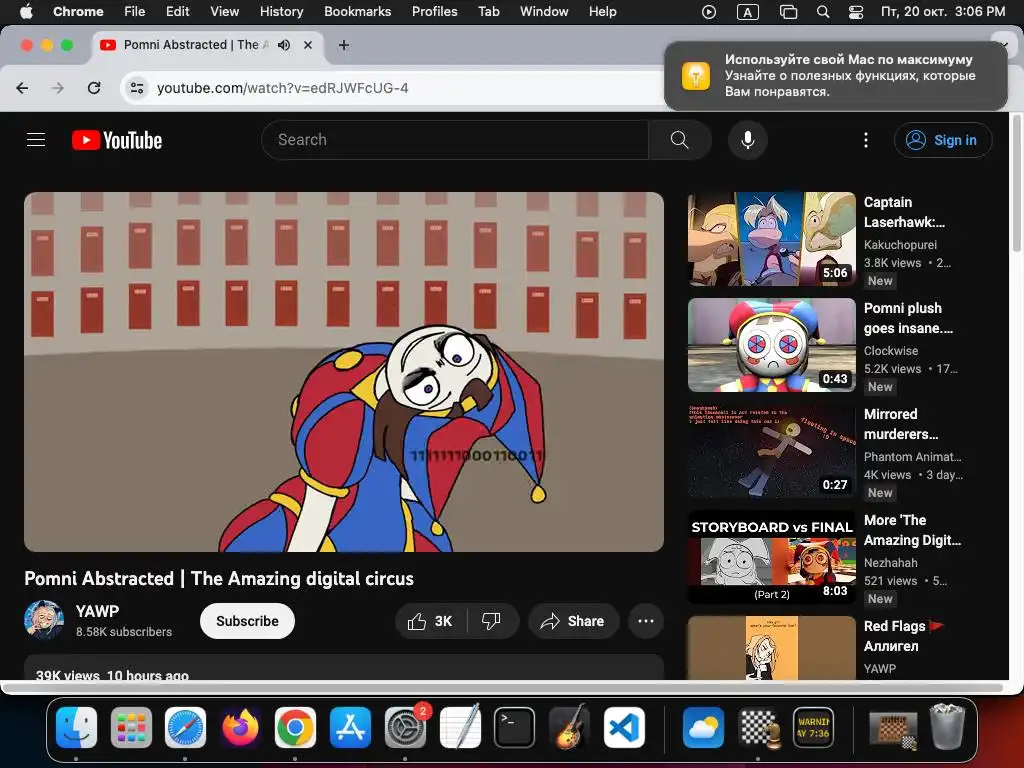Open Terminal from the Dock

coord(515,728)
